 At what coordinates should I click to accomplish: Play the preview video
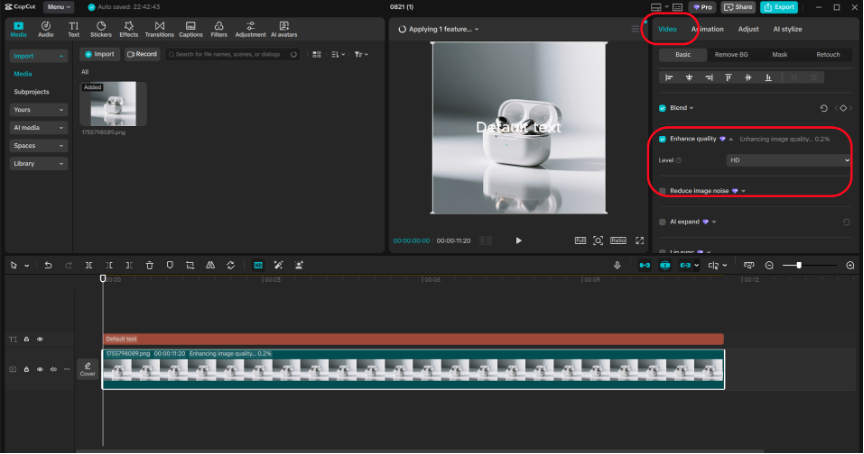[518, 240]
